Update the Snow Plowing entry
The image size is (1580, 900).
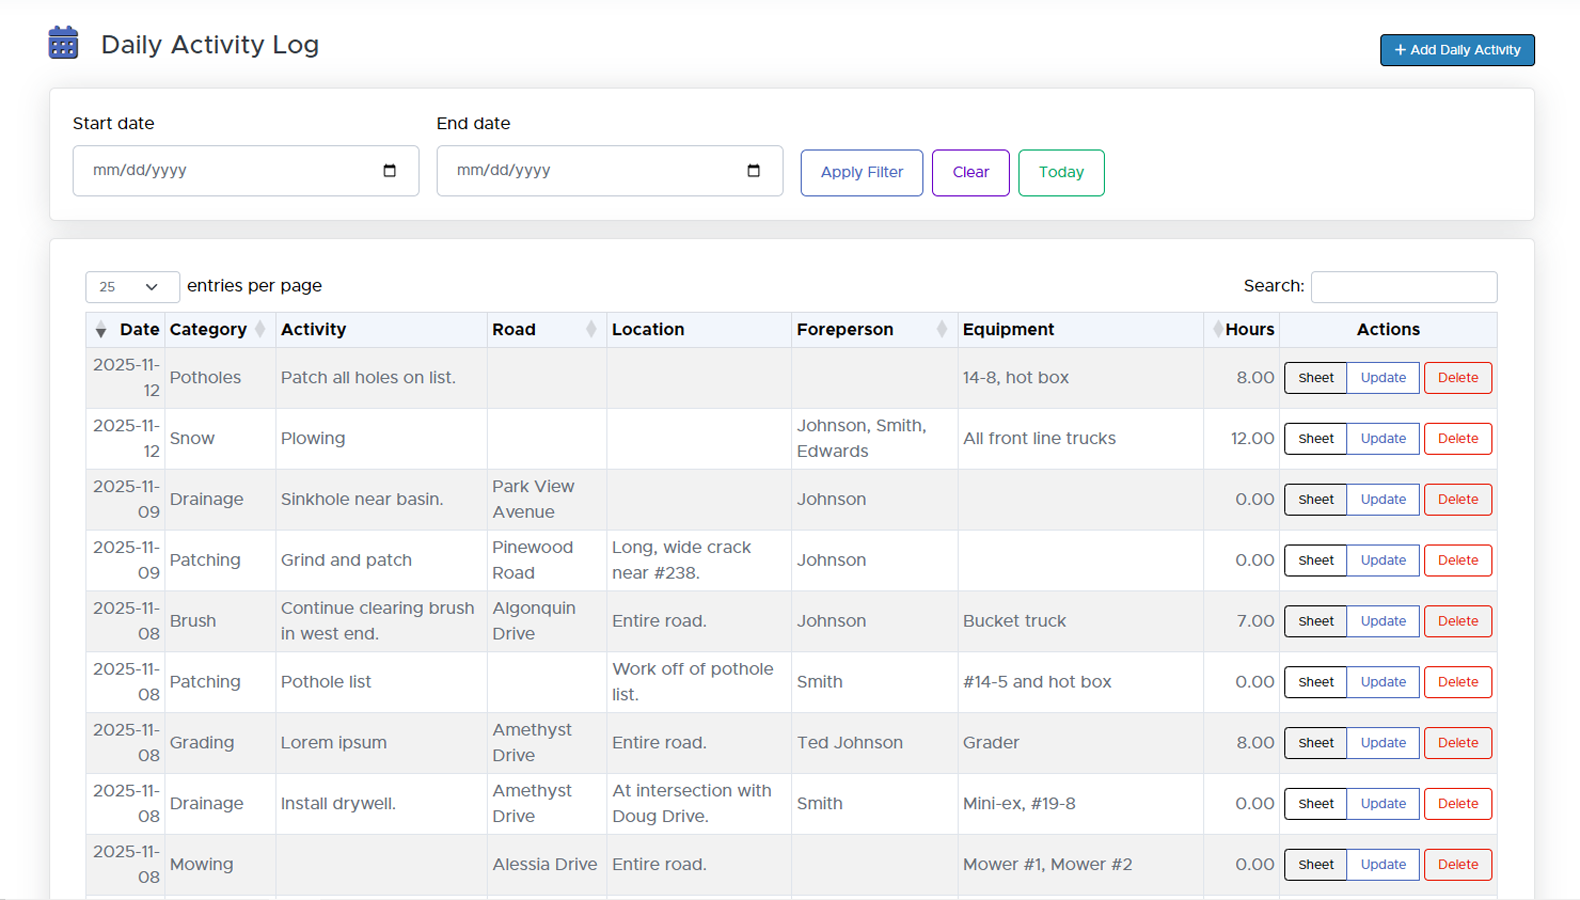coord(1383,439)
